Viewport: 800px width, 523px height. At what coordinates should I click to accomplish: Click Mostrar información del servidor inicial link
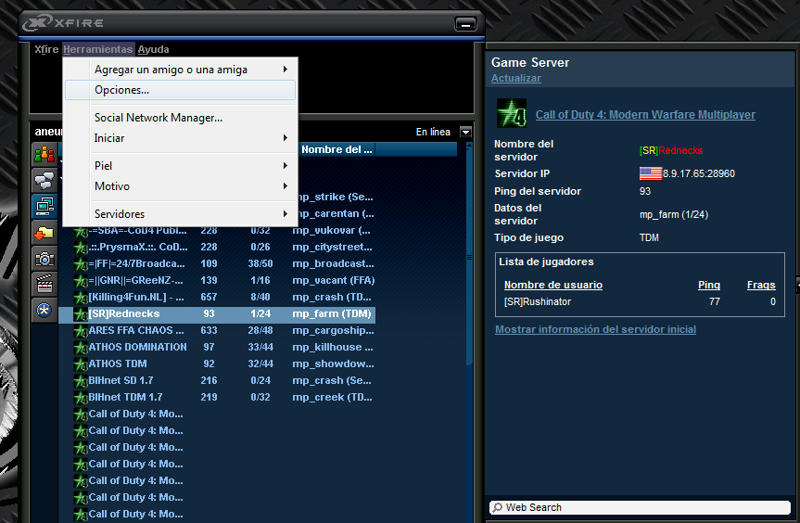coord(595,330)
